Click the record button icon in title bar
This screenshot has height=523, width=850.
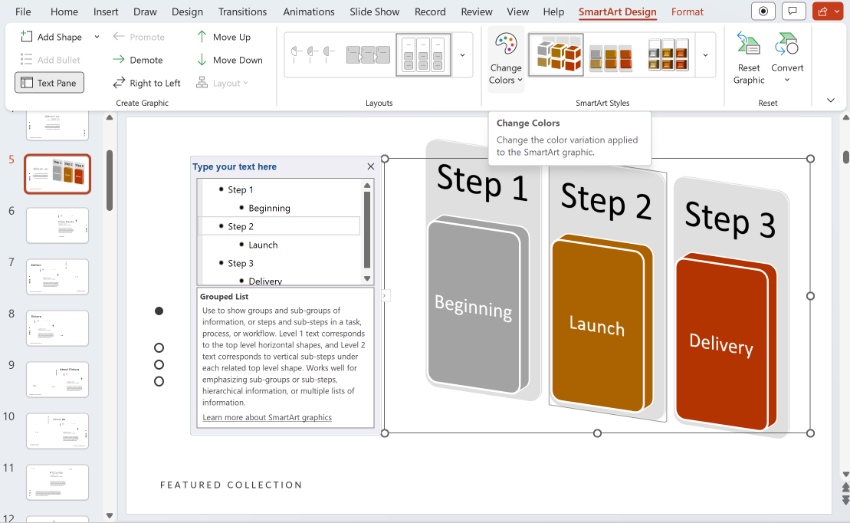[763, 11]
